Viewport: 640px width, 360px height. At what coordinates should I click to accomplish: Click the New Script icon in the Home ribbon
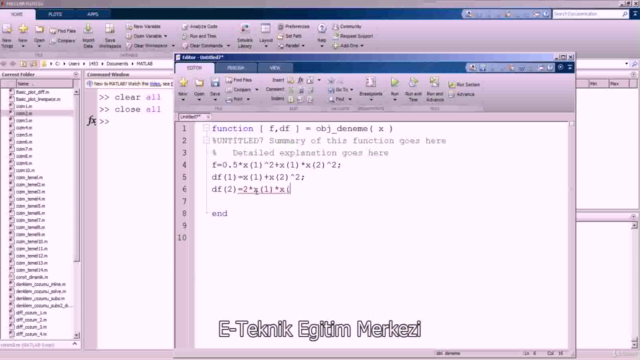click(x=7, y=29)
